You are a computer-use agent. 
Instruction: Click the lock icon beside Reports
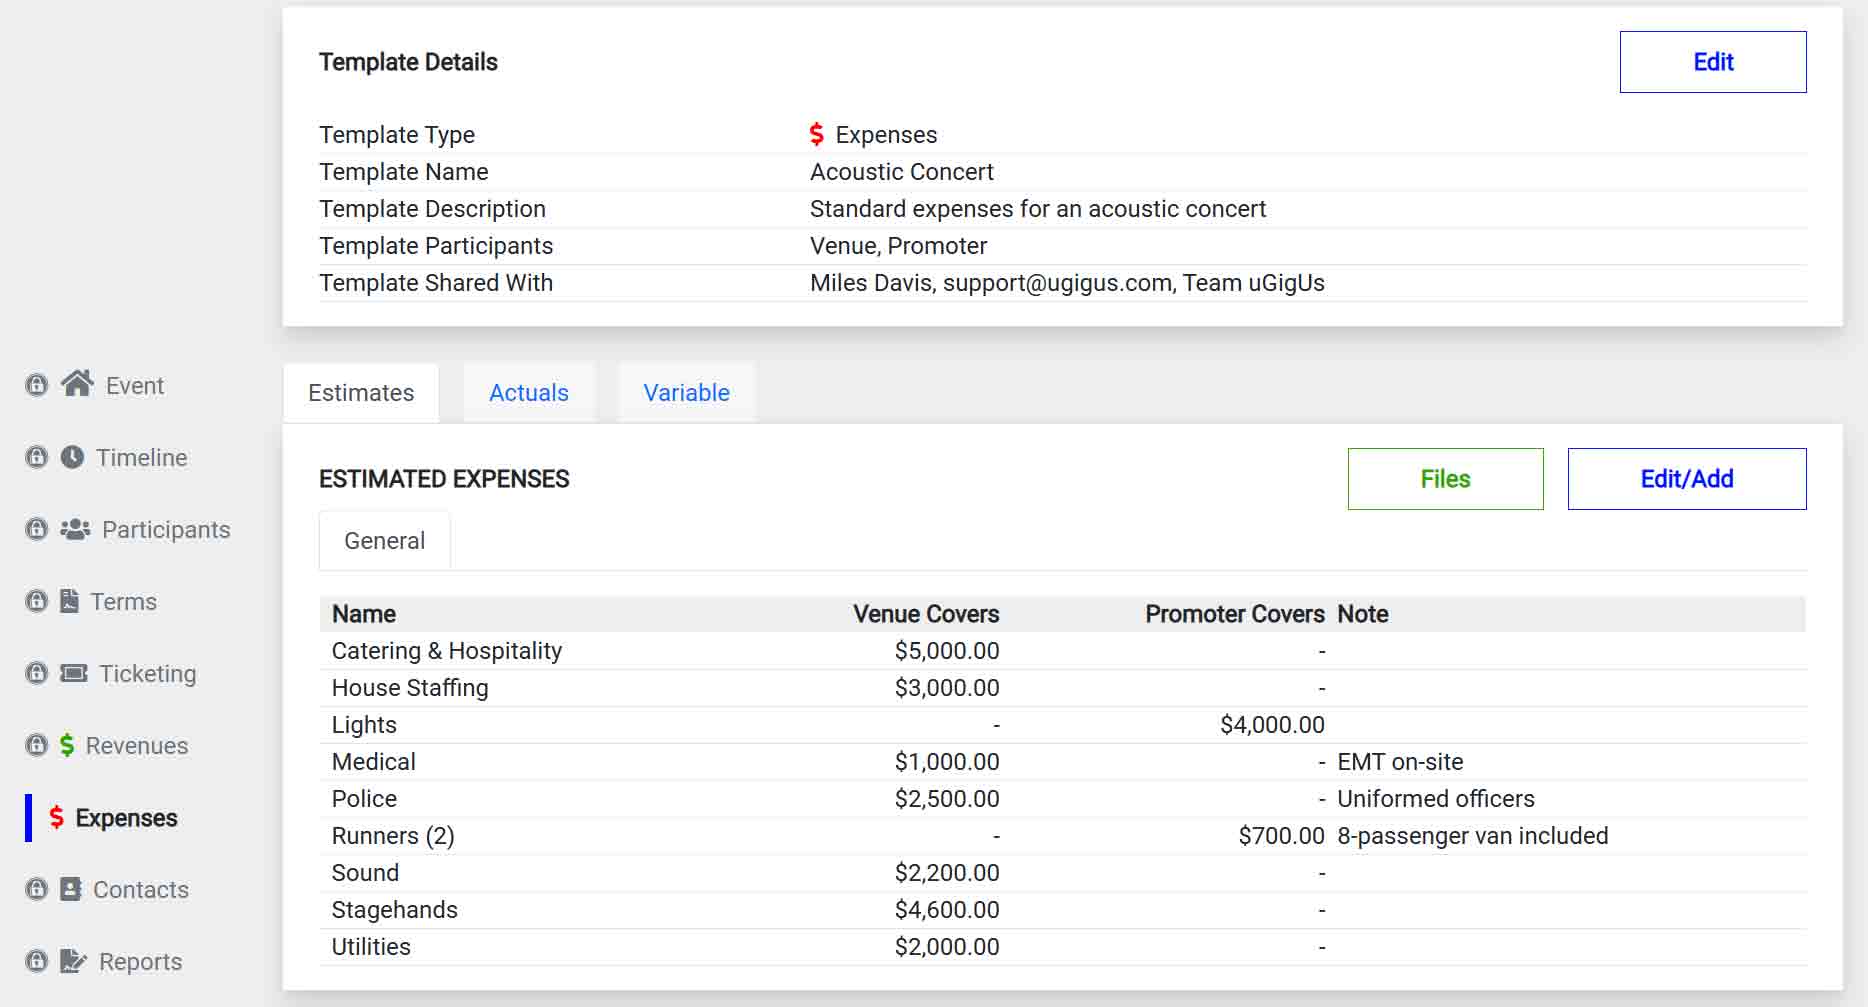tap(37, 961)
